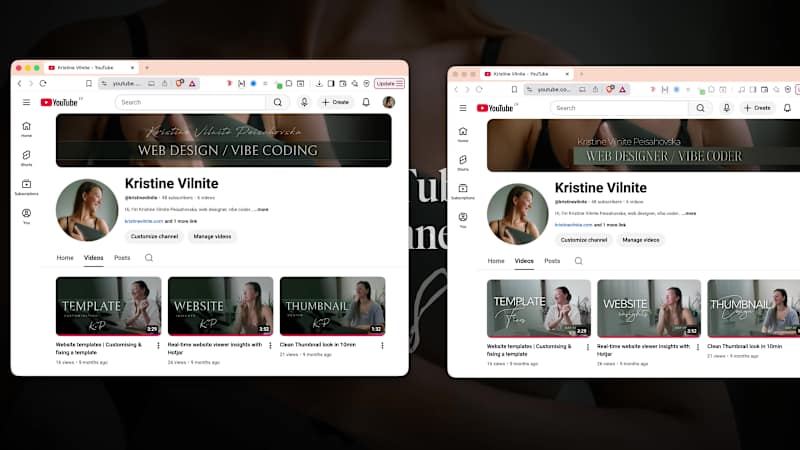
Task: Select Videos tab in left window
Action: [x=93, y=258]
